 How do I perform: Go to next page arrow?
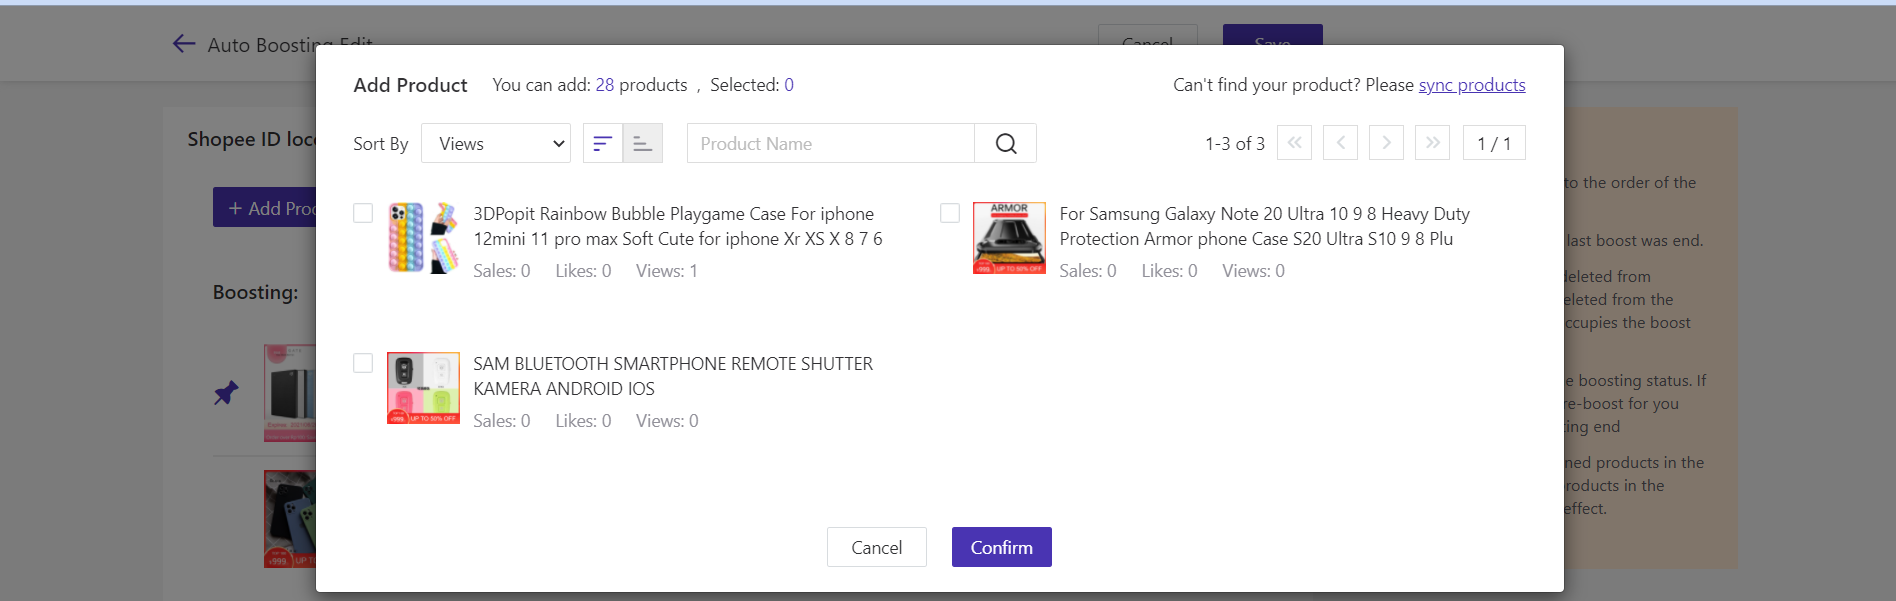[1386, 143]
